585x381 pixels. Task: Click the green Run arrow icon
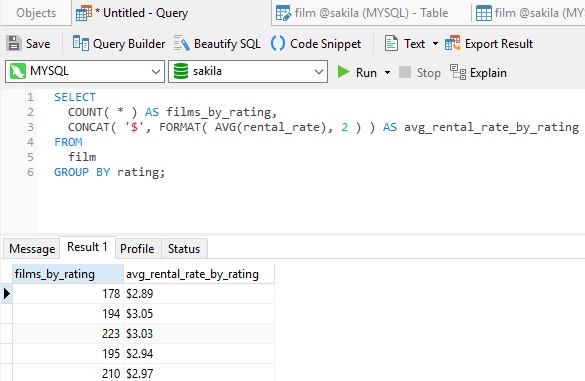tap(343, 72)
